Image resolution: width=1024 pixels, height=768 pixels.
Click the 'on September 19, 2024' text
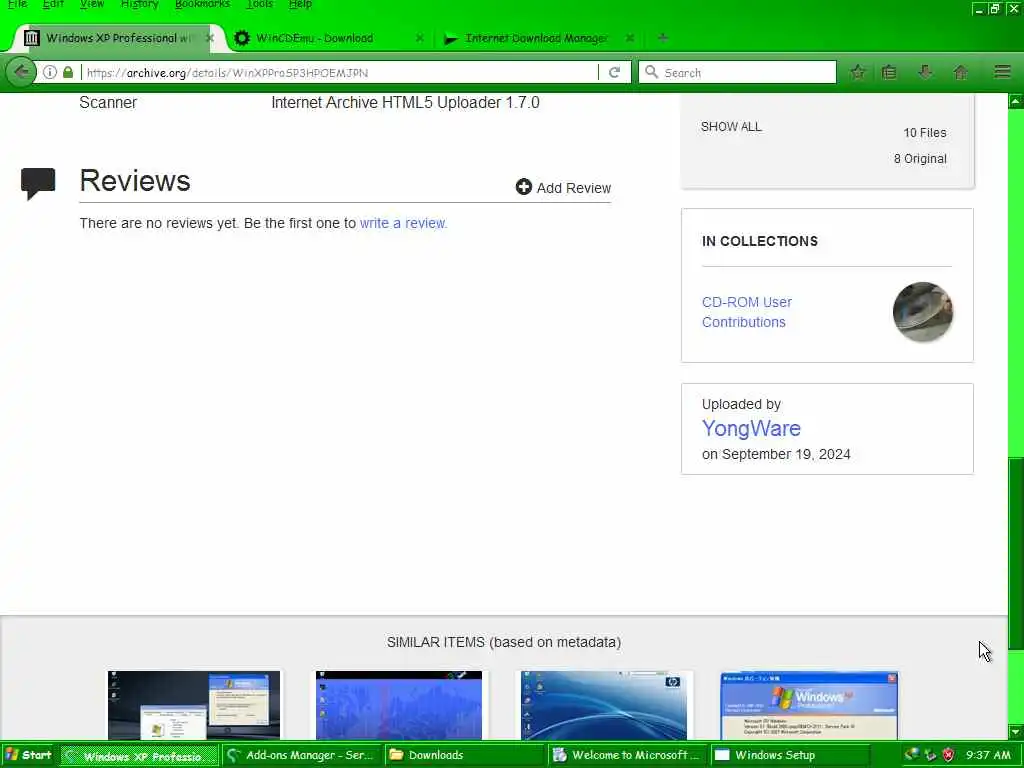(x=776, y=454)
